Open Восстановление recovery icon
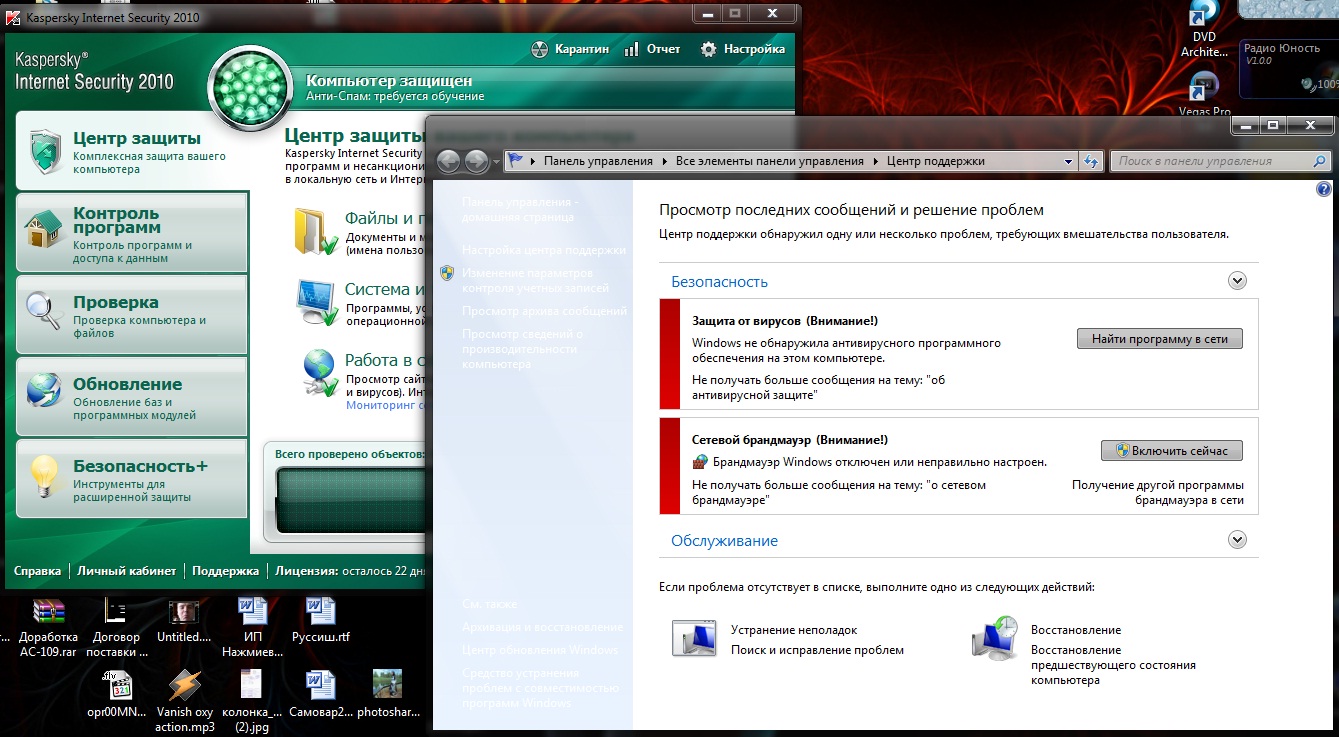This screenshot has width=1339, height=737. (995, 640)
